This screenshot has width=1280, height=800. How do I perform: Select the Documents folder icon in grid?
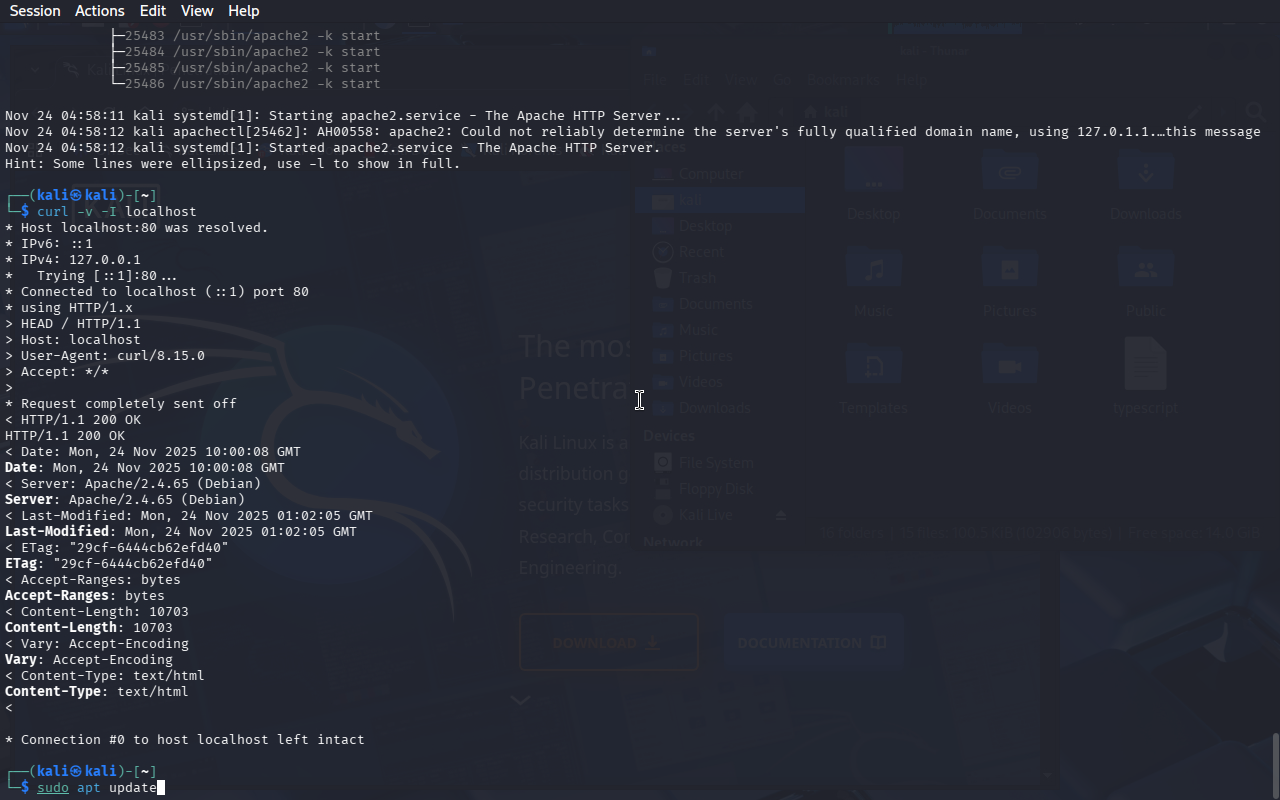click(x=1009, y=172)
